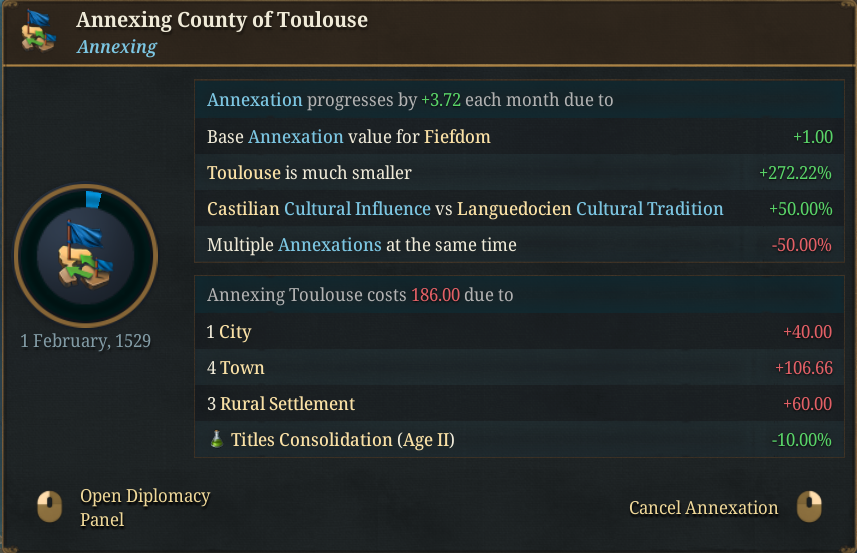857x553 pixels.
Task: Click the 'Annexing County of Toulouse' title
Action: 222,20
